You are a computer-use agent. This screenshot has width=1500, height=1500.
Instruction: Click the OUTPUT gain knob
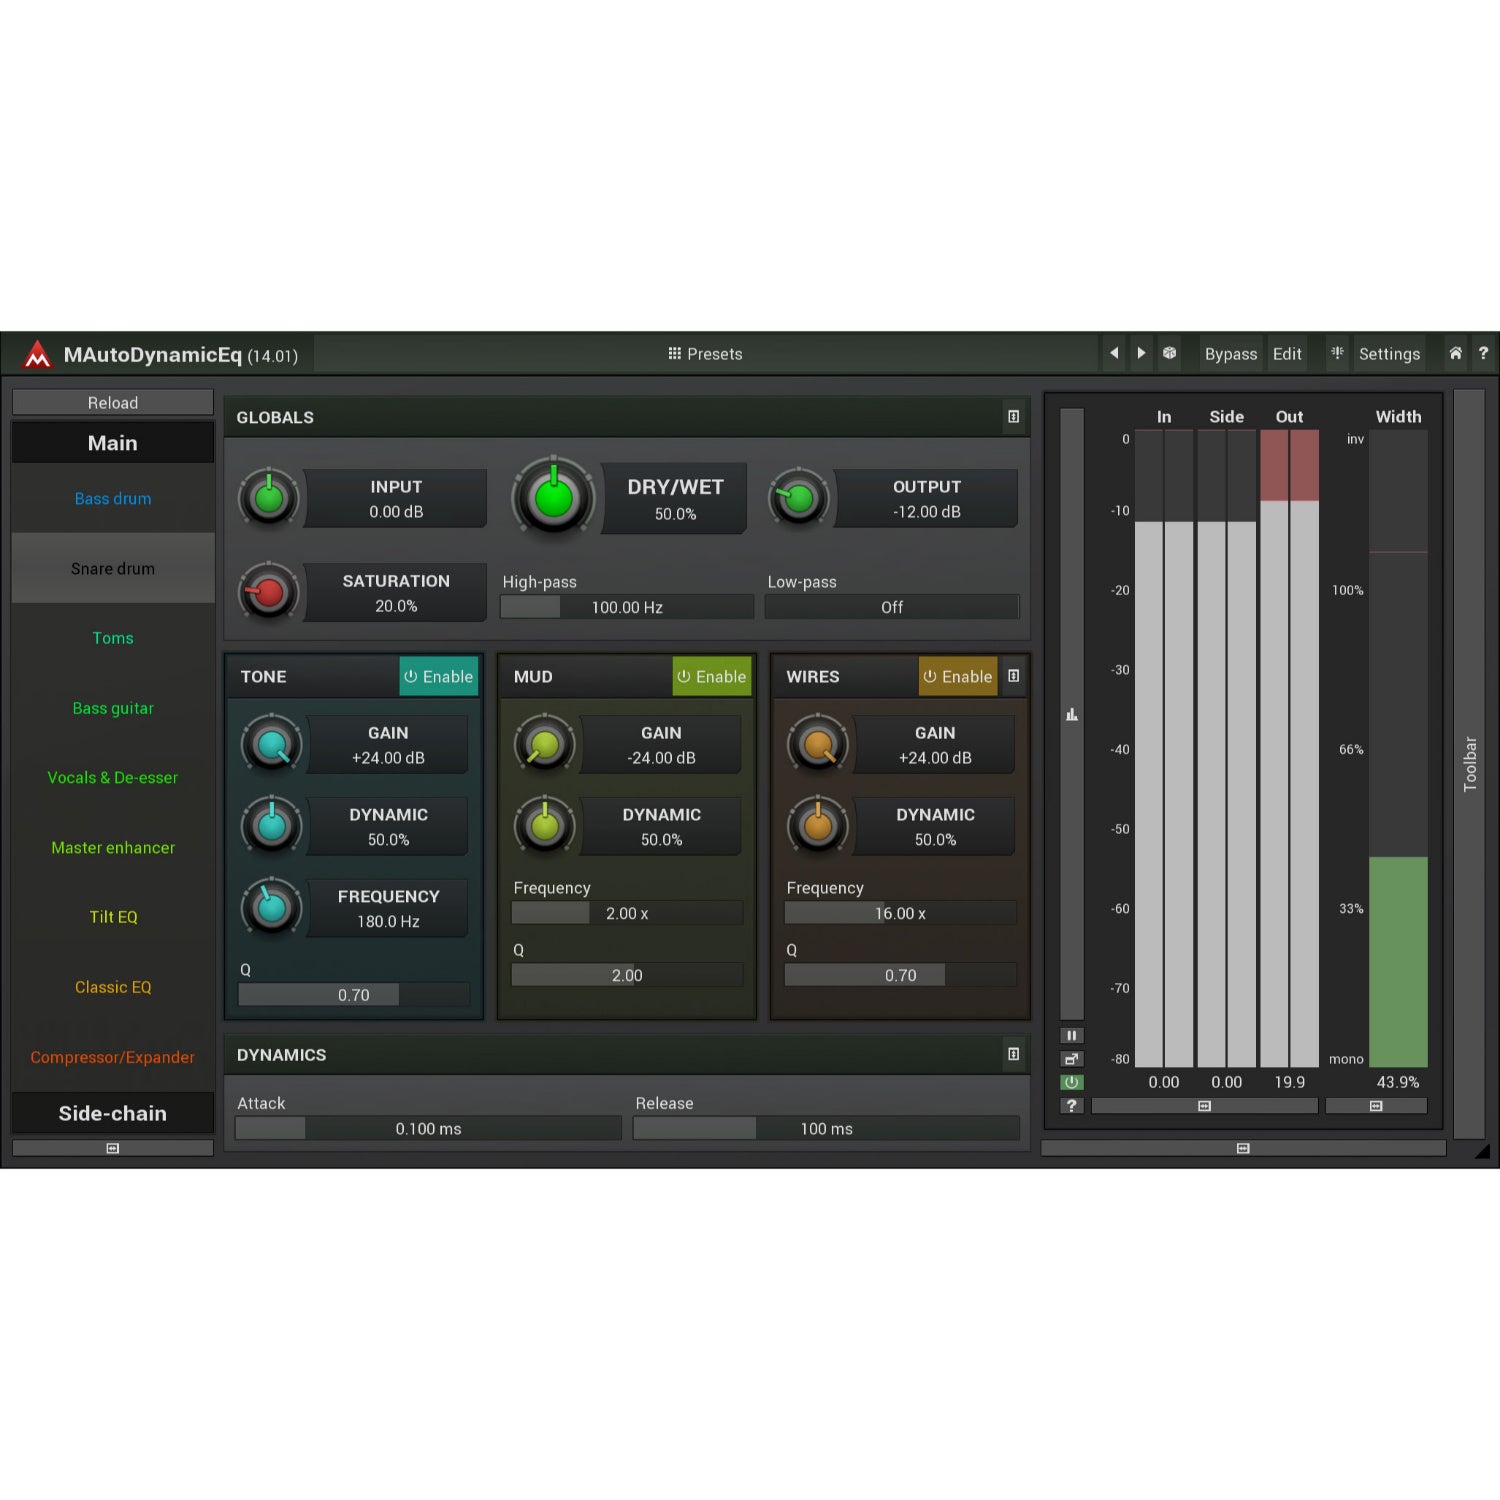click(x=798, y=497)
